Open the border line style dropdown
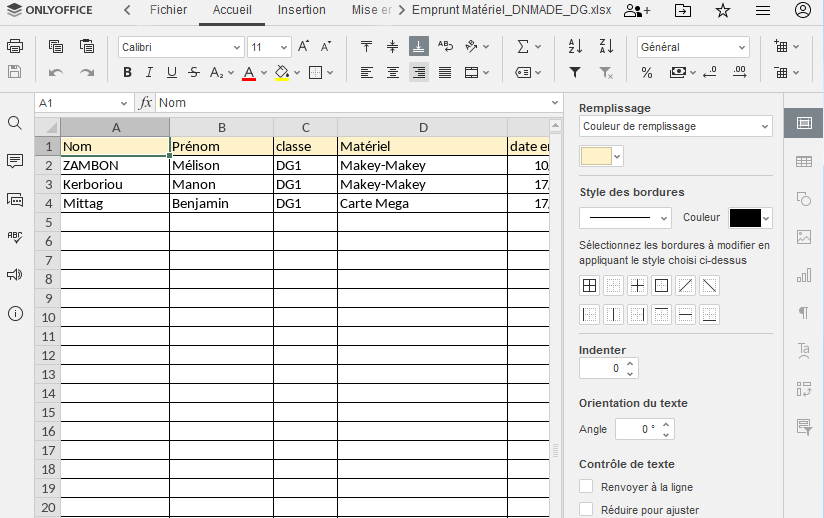The image size is (824, 518). 625,218
